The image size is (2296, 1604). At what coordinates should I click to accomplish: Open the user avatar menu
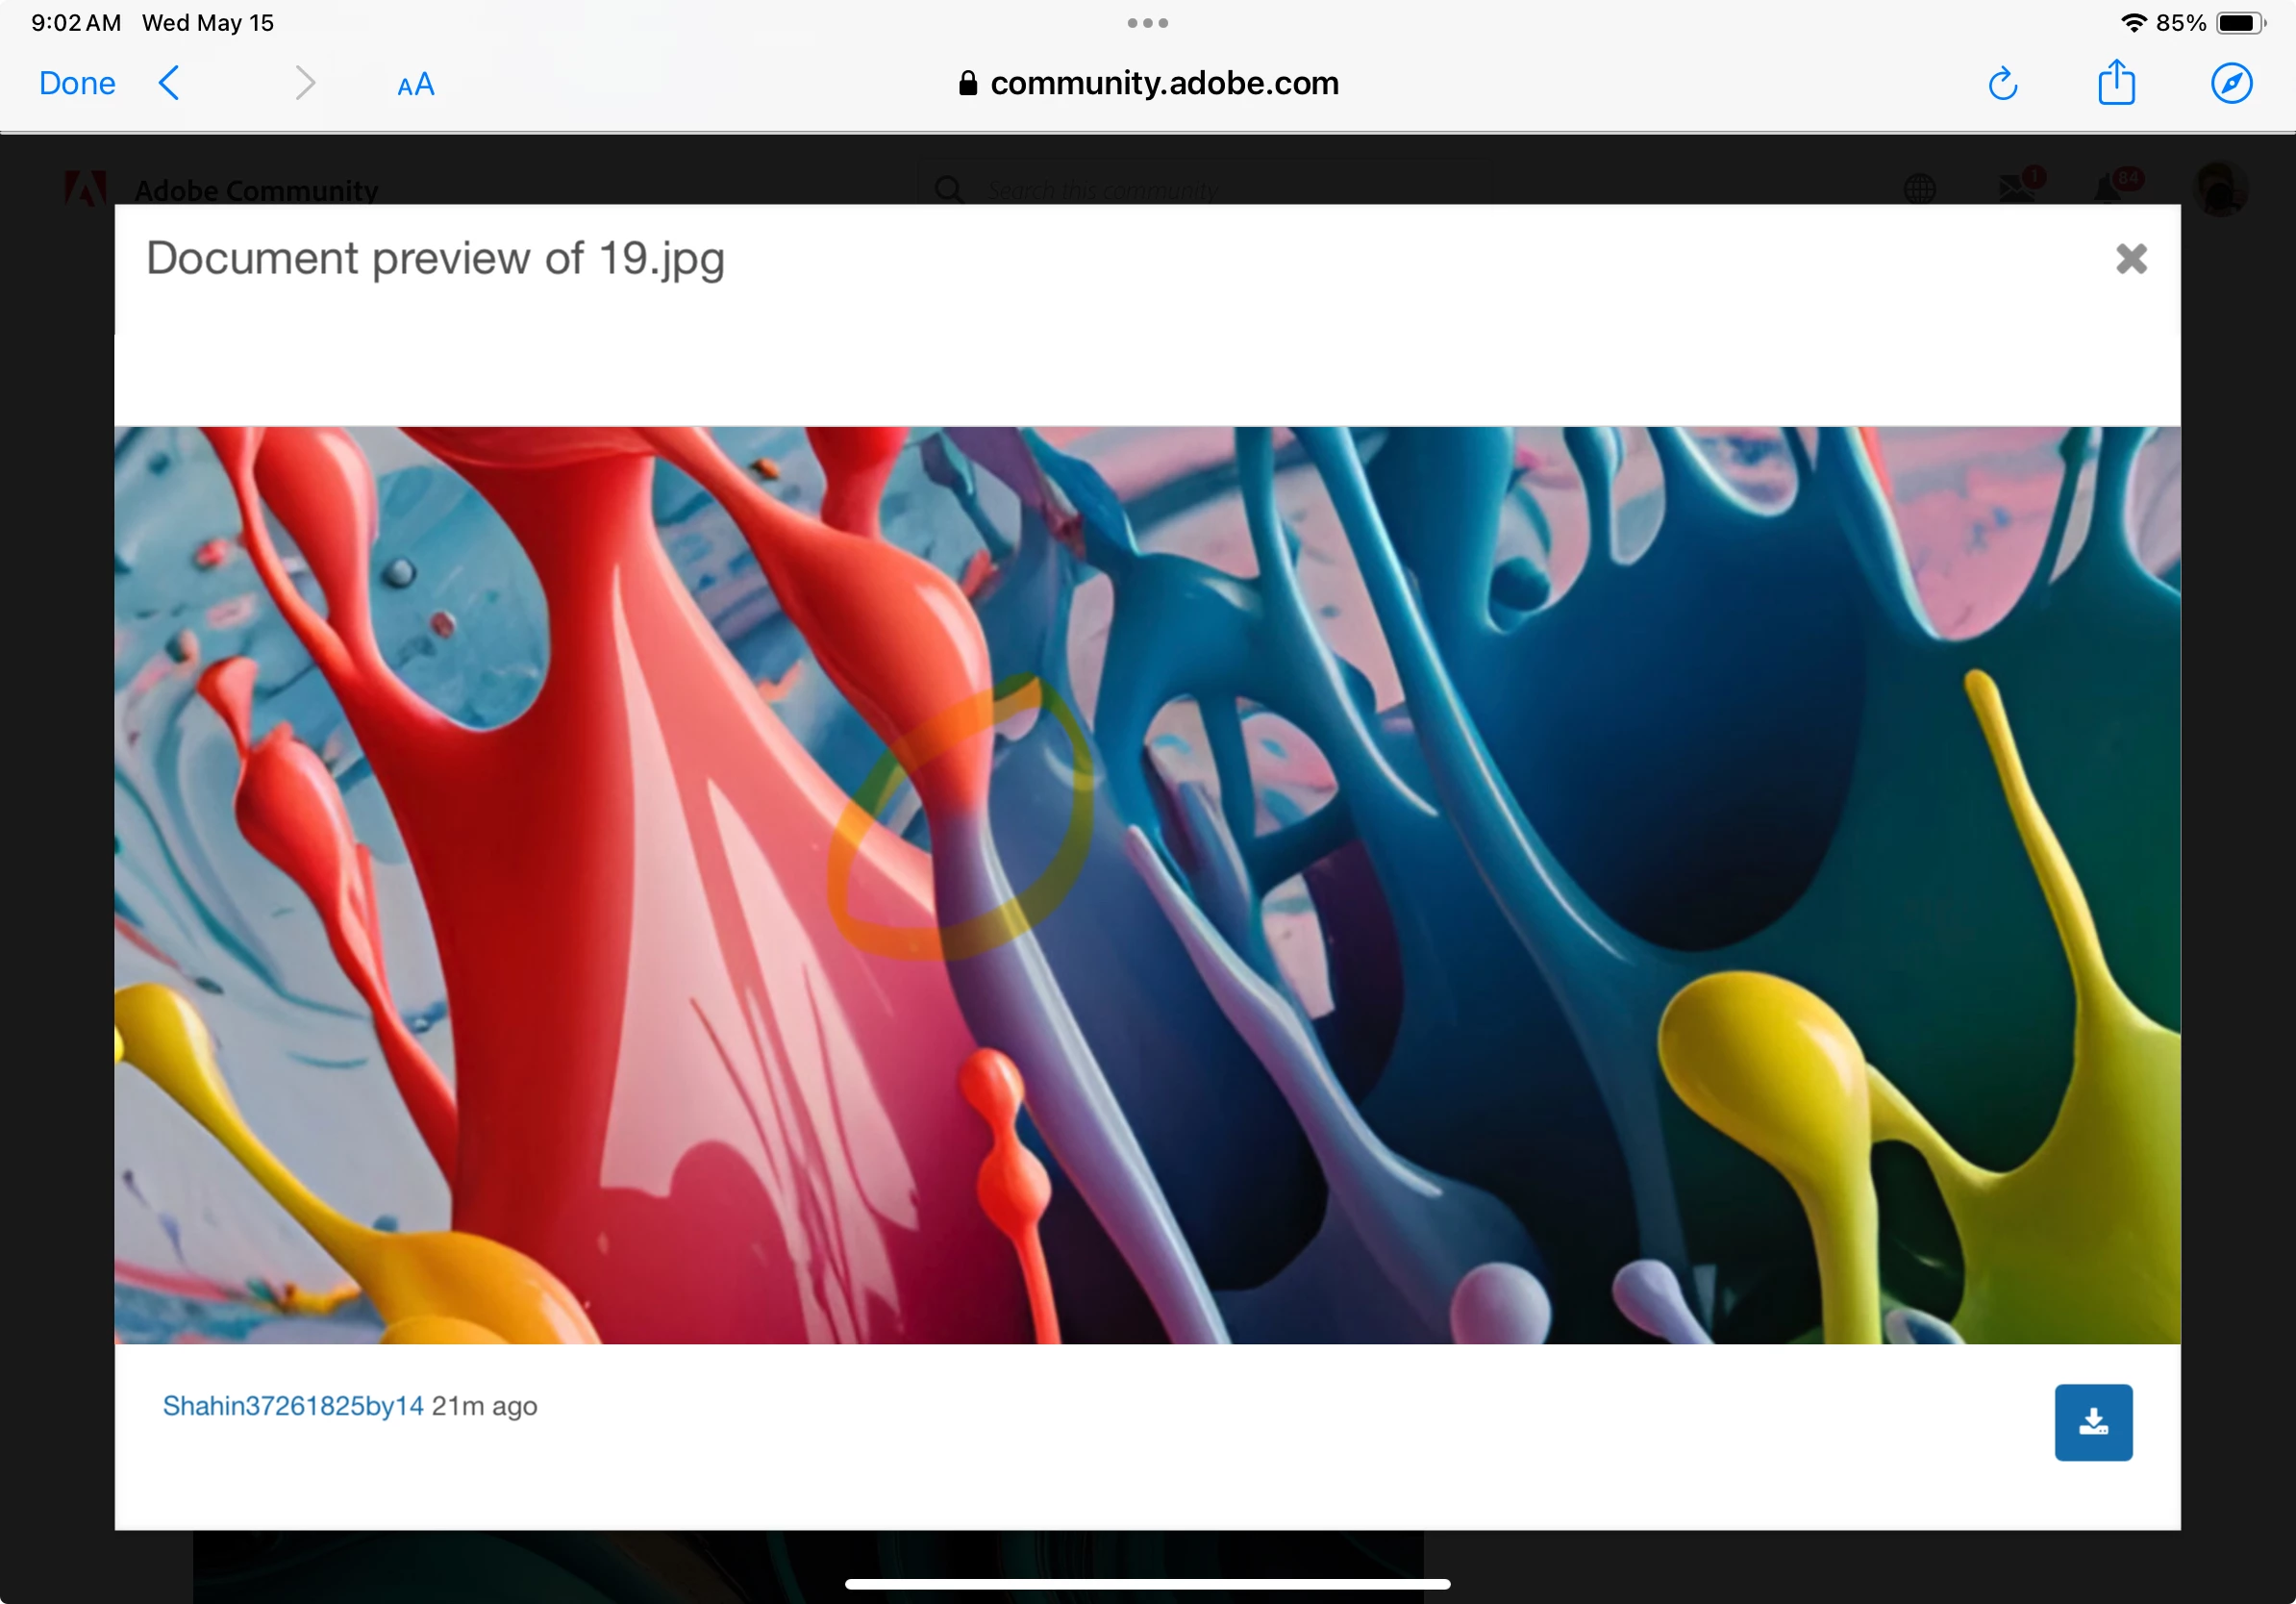coord(2220,188)
